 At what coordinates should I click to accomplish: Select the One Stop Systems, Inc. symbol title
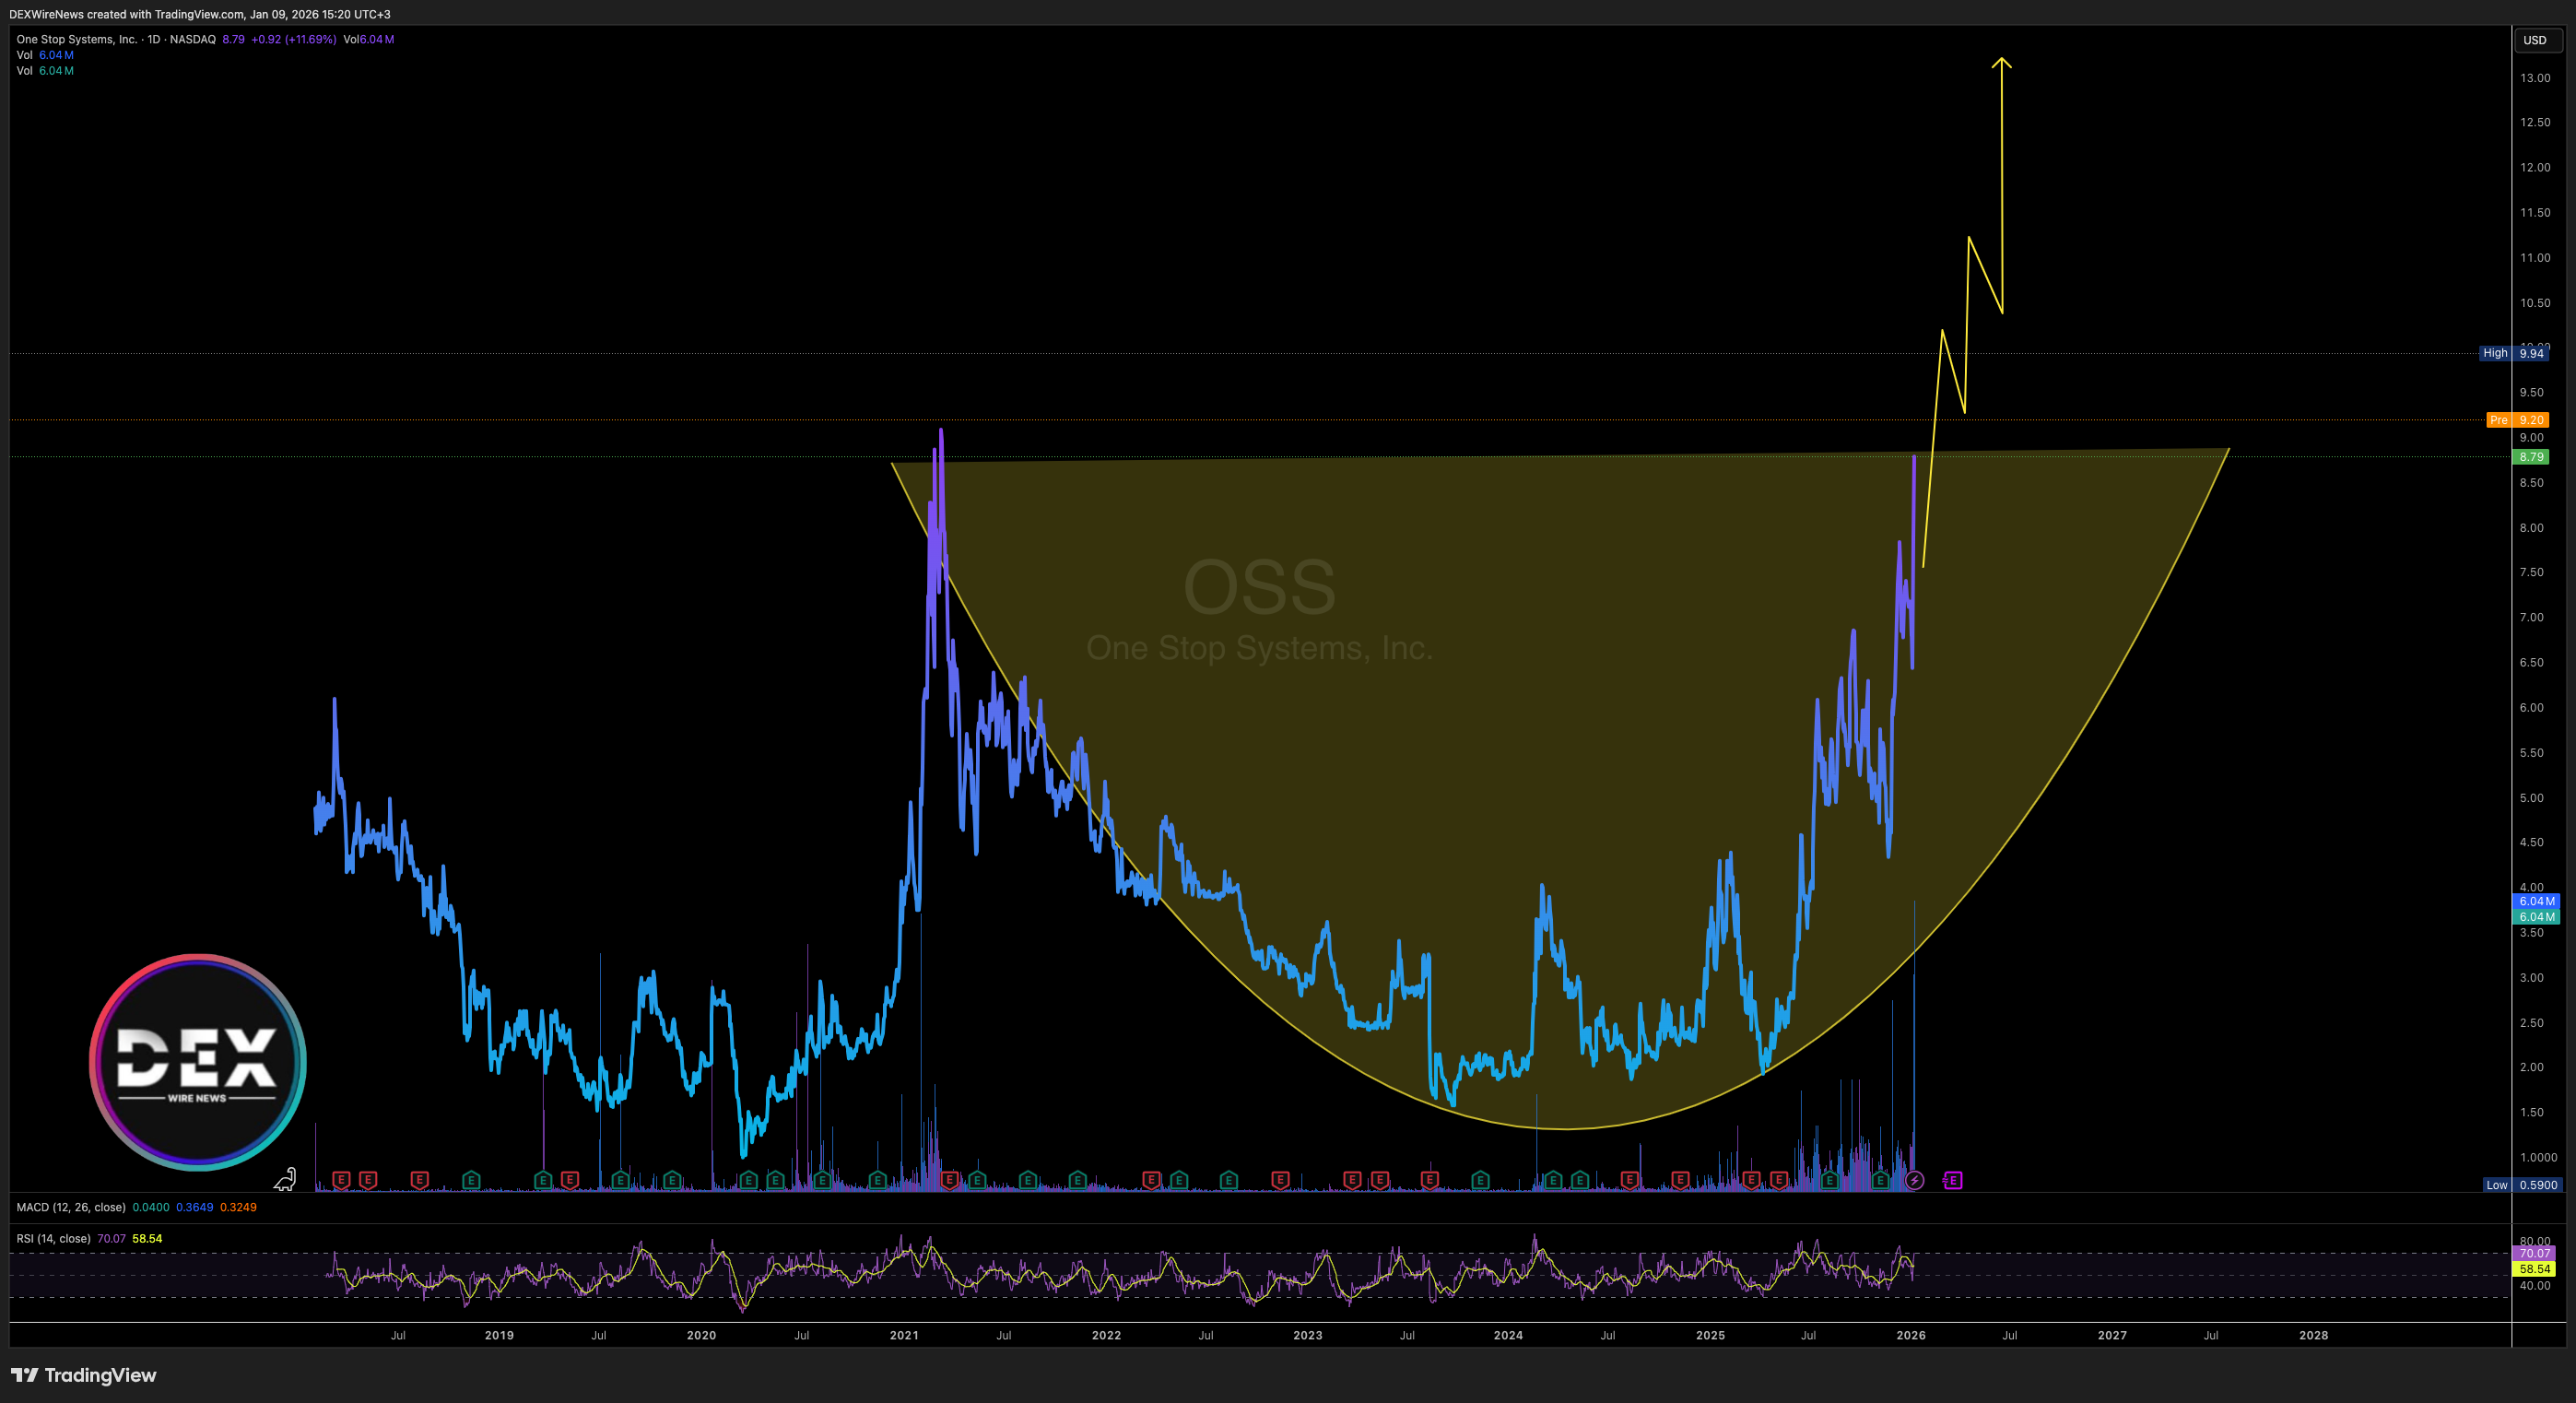[77, 39]
